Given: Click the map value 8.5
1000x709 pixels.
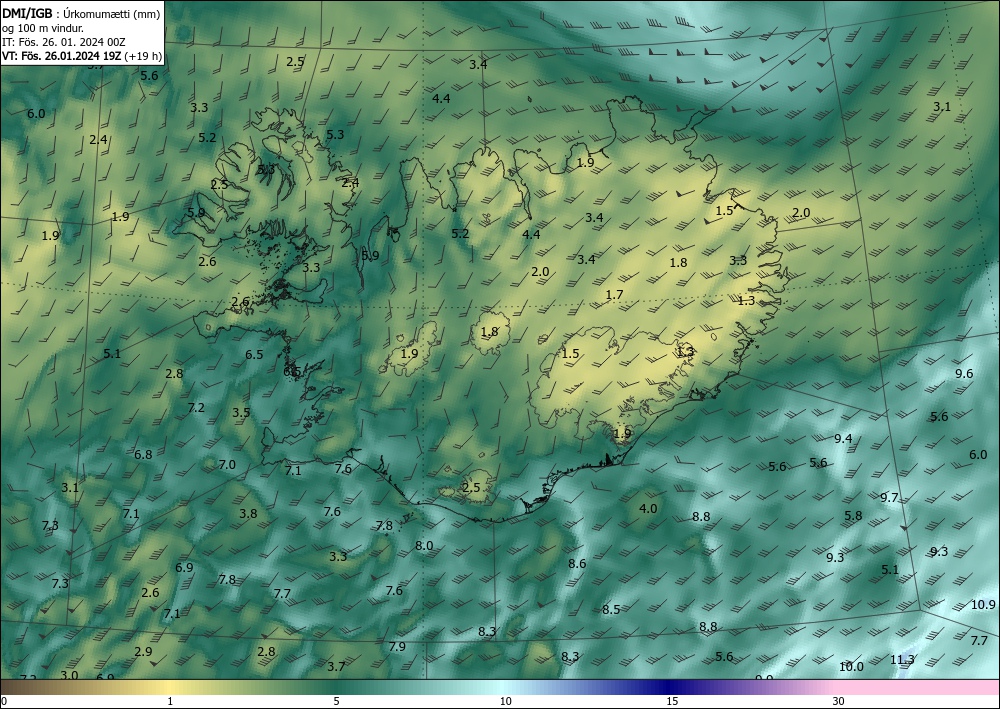Looking at the screenshot, I should (611, 610).
